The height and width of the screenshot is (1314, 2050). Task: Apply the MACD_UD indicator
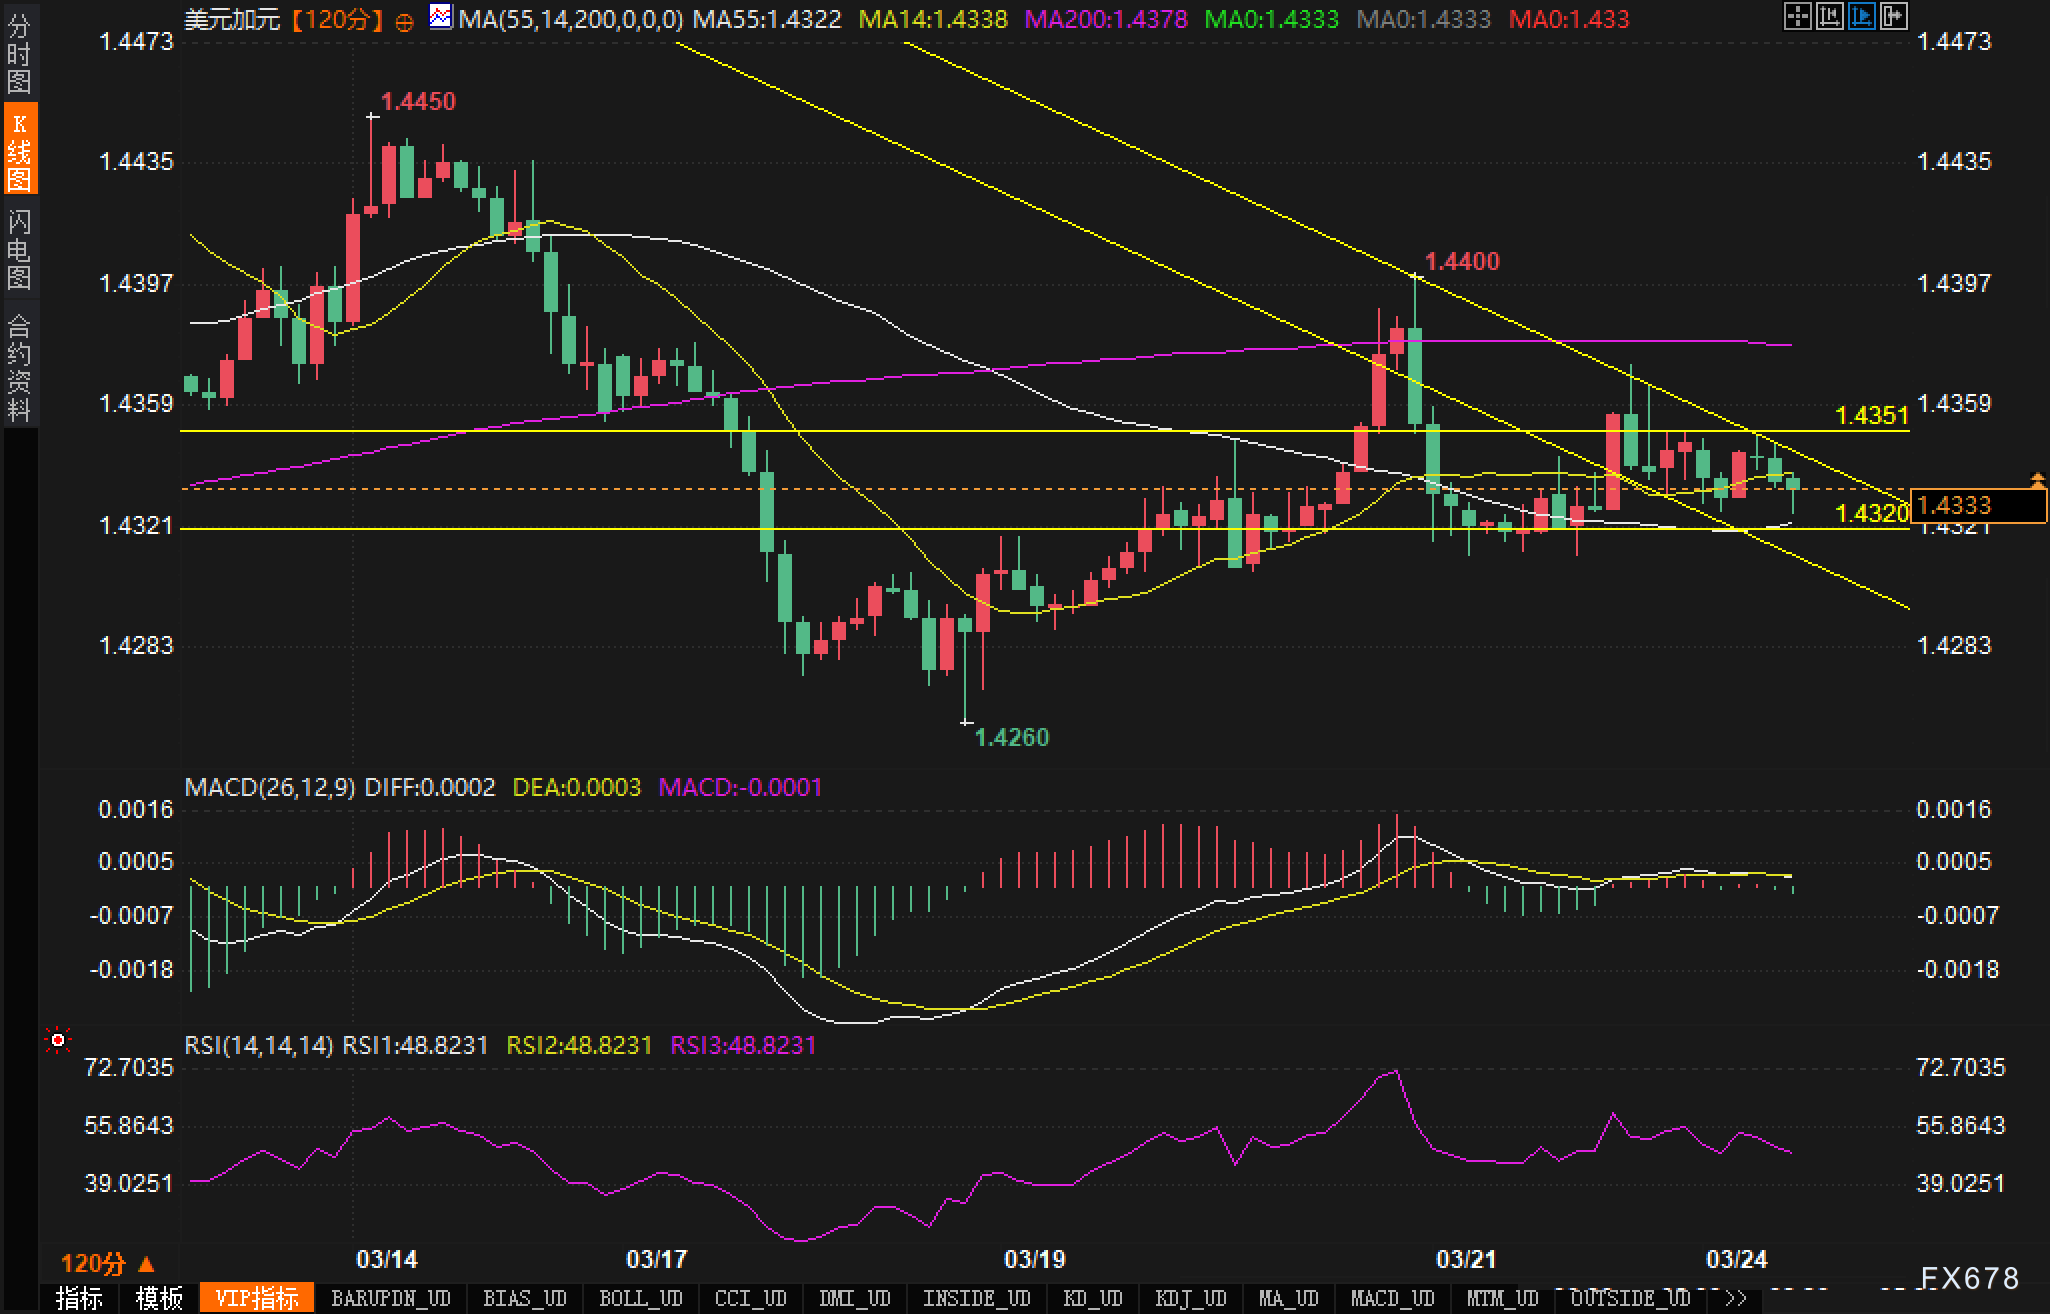[x=1392, y=1298]
